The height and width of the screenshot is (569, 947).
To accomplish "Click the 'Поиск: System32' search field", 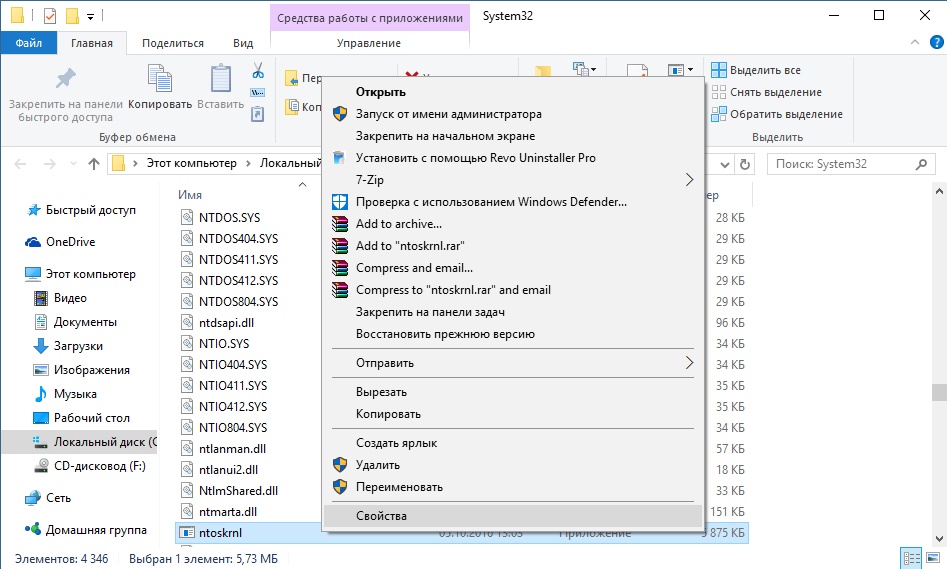I will (x=845, y=163).
